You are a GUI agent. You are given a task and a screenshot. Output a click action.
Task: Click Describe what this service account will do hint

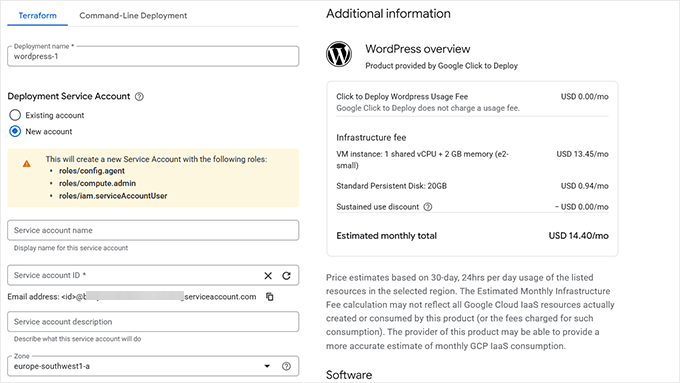(77, 339)
